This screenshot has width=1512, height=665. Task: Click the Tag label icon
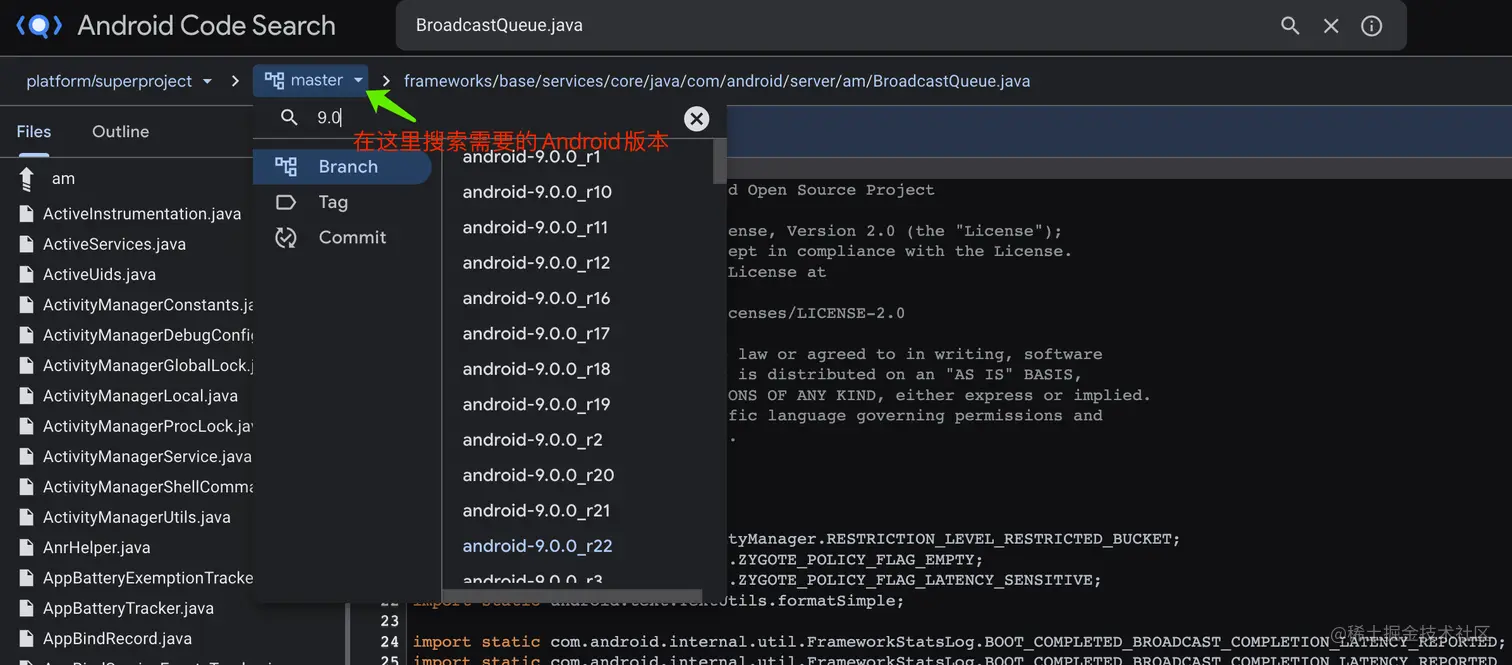(286, 202)
